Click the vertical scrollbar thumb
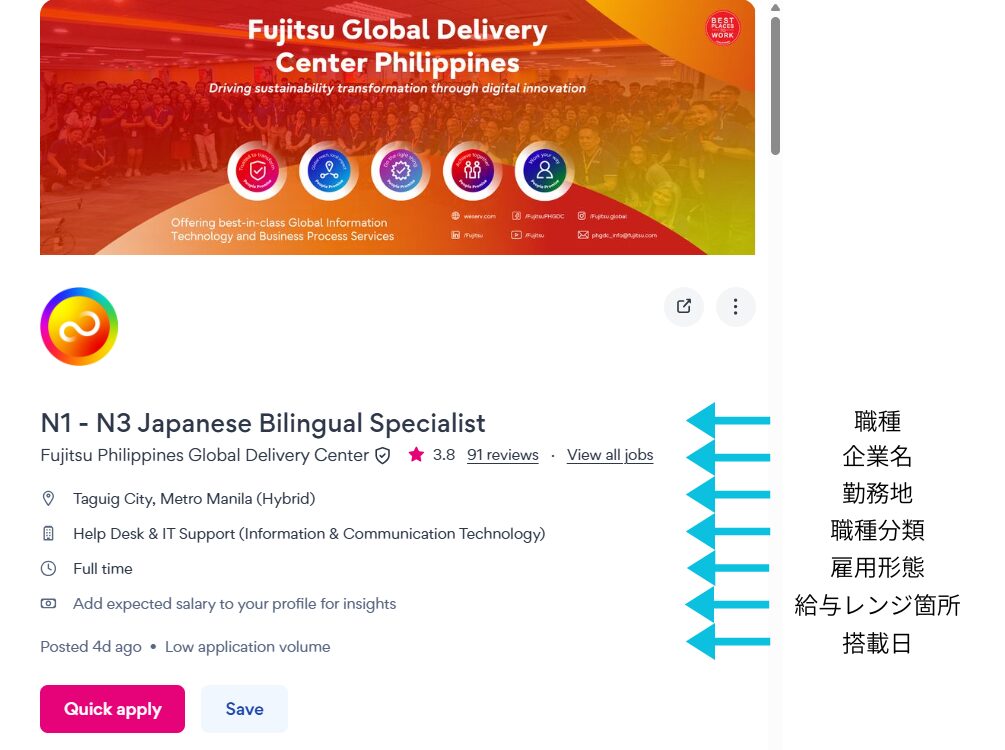 click(x=775, y=85)
